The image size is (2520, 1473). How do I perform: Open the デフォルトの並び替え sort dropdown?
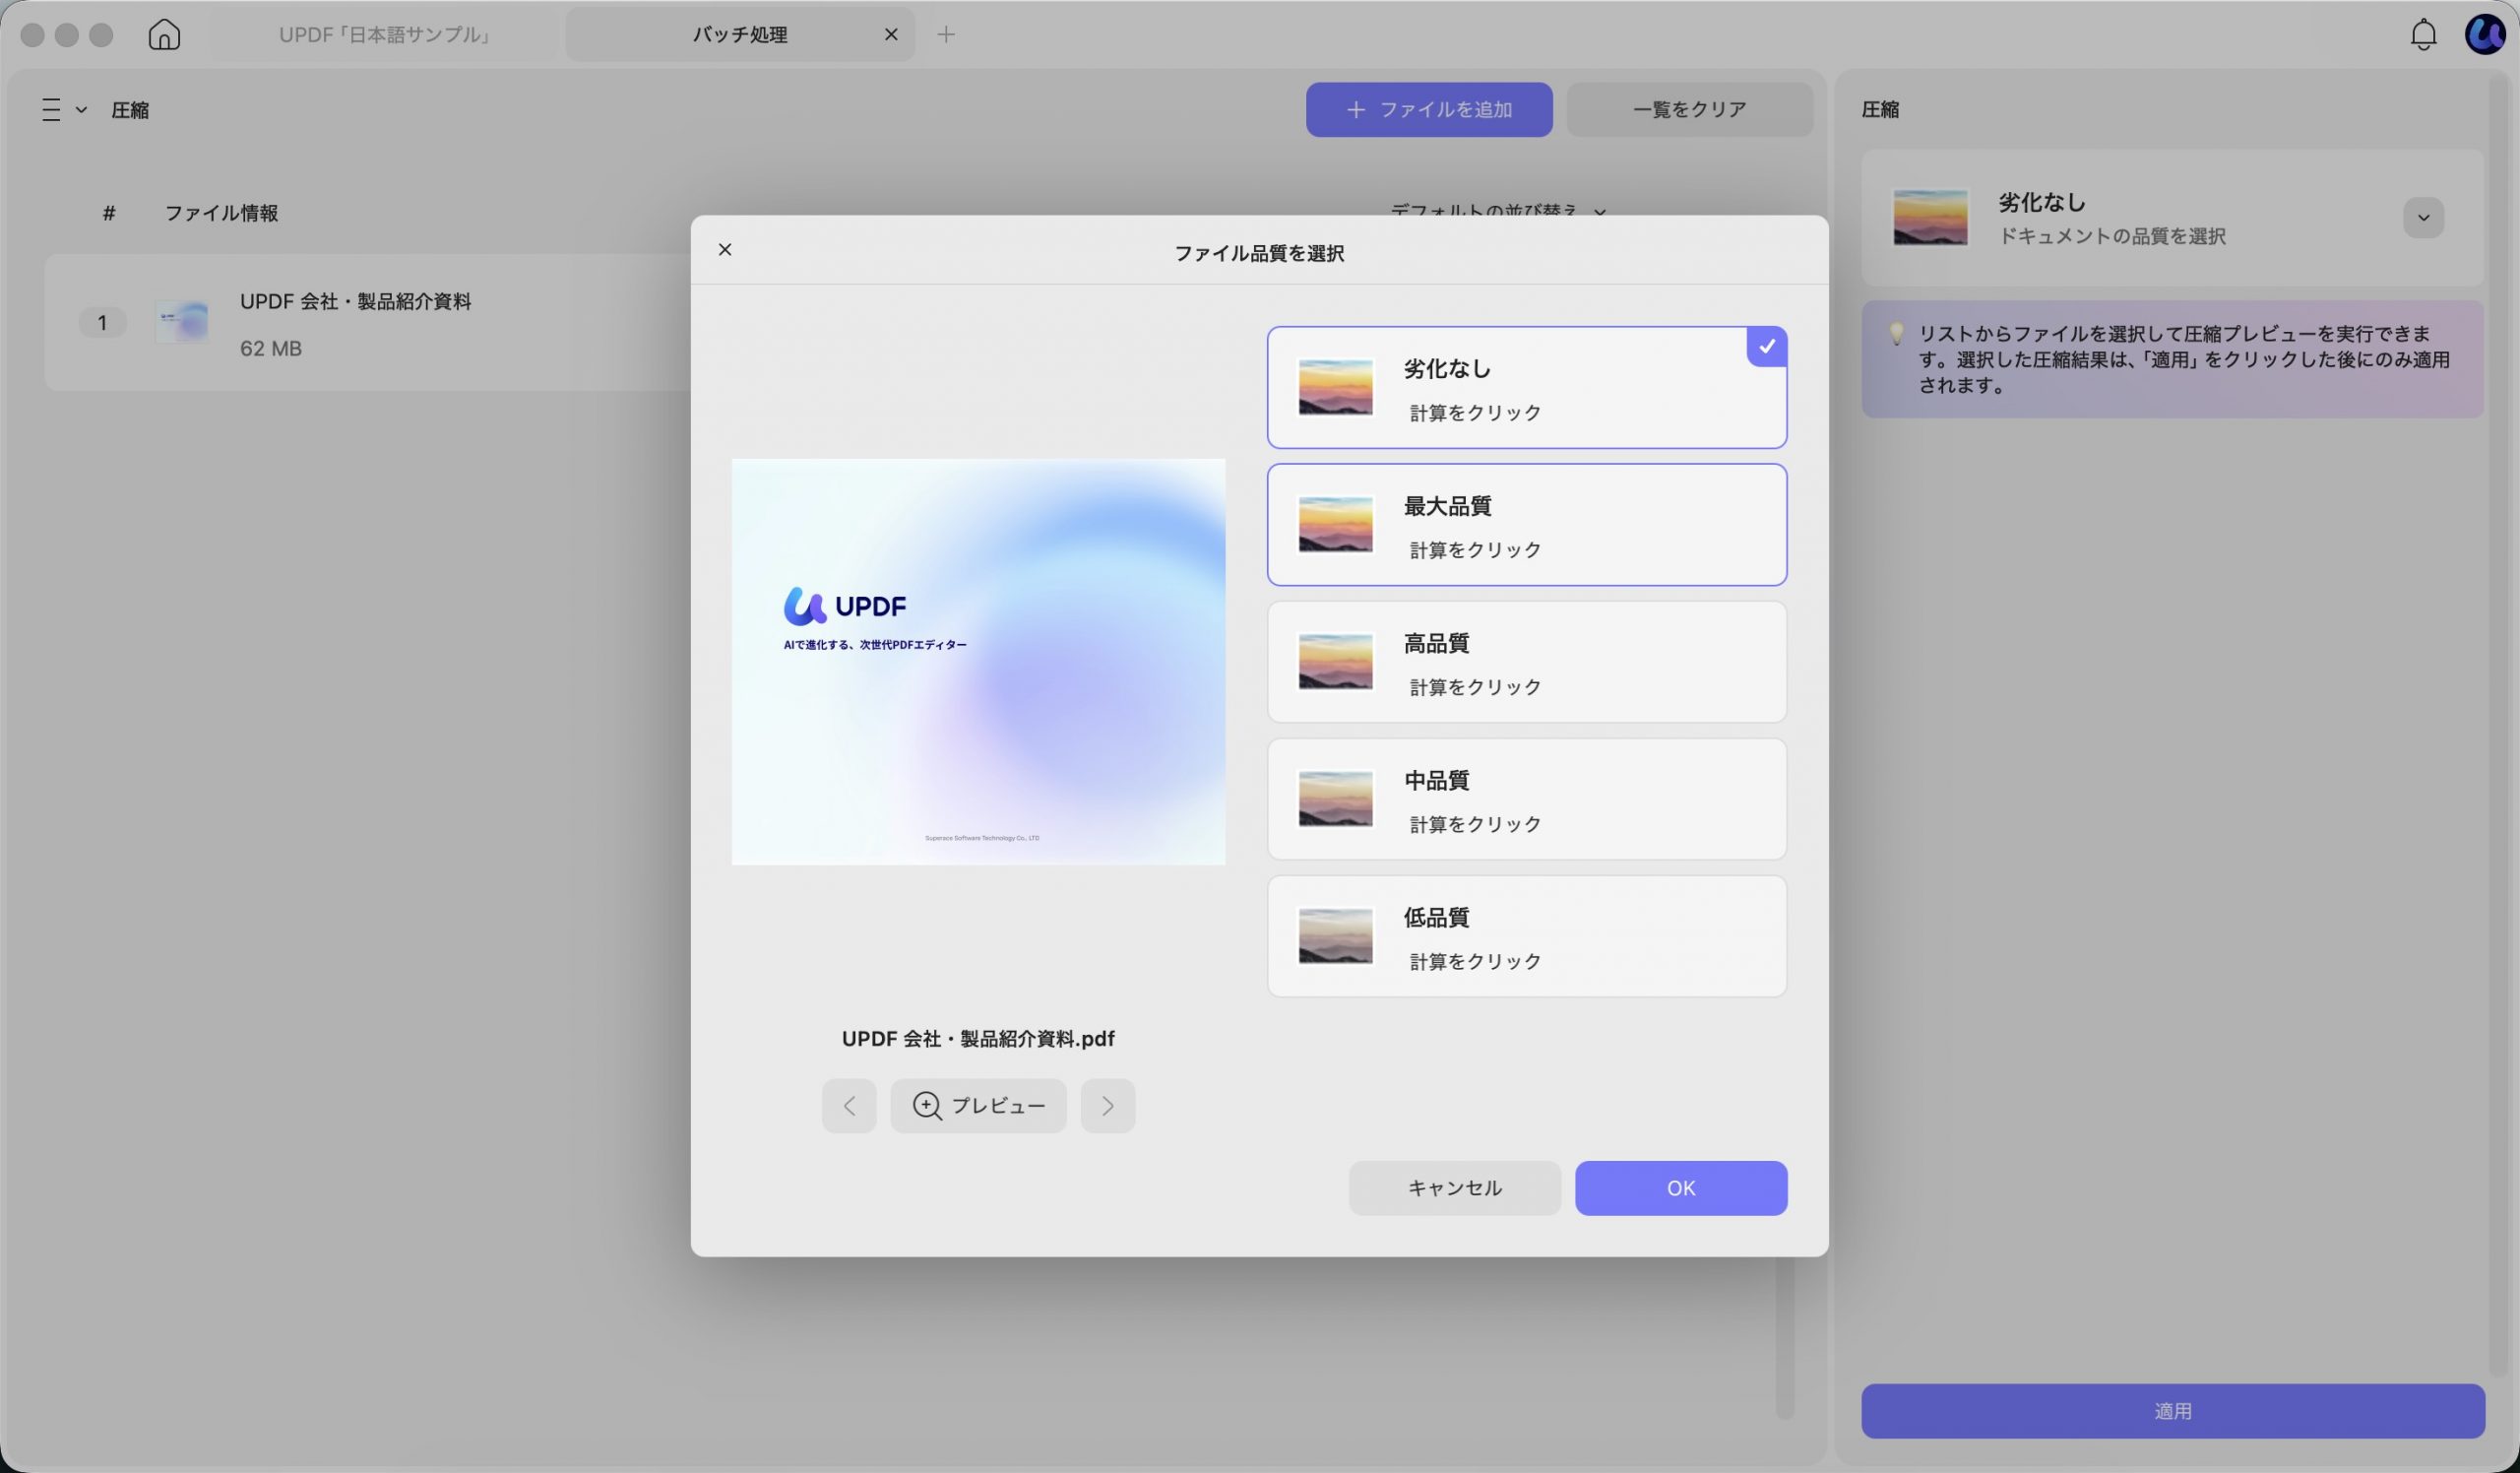[x=1497, y=211]
